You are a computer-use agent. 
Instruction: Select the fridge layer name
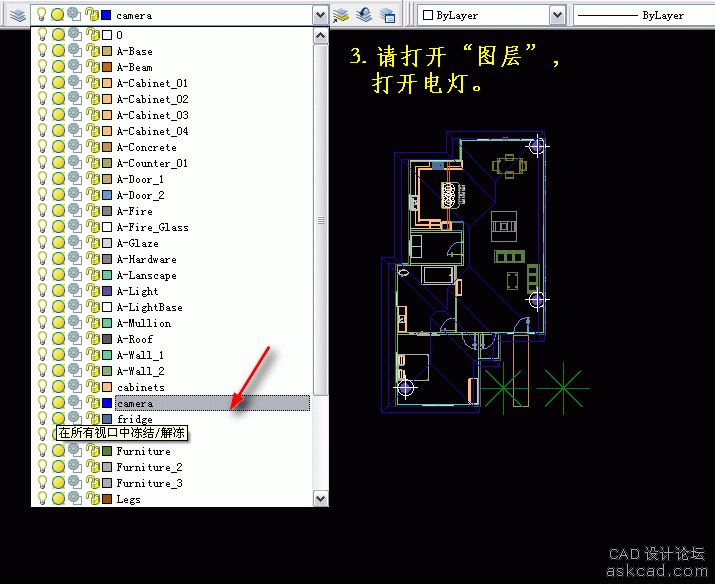pyautogui.click(x=135, y=419)
